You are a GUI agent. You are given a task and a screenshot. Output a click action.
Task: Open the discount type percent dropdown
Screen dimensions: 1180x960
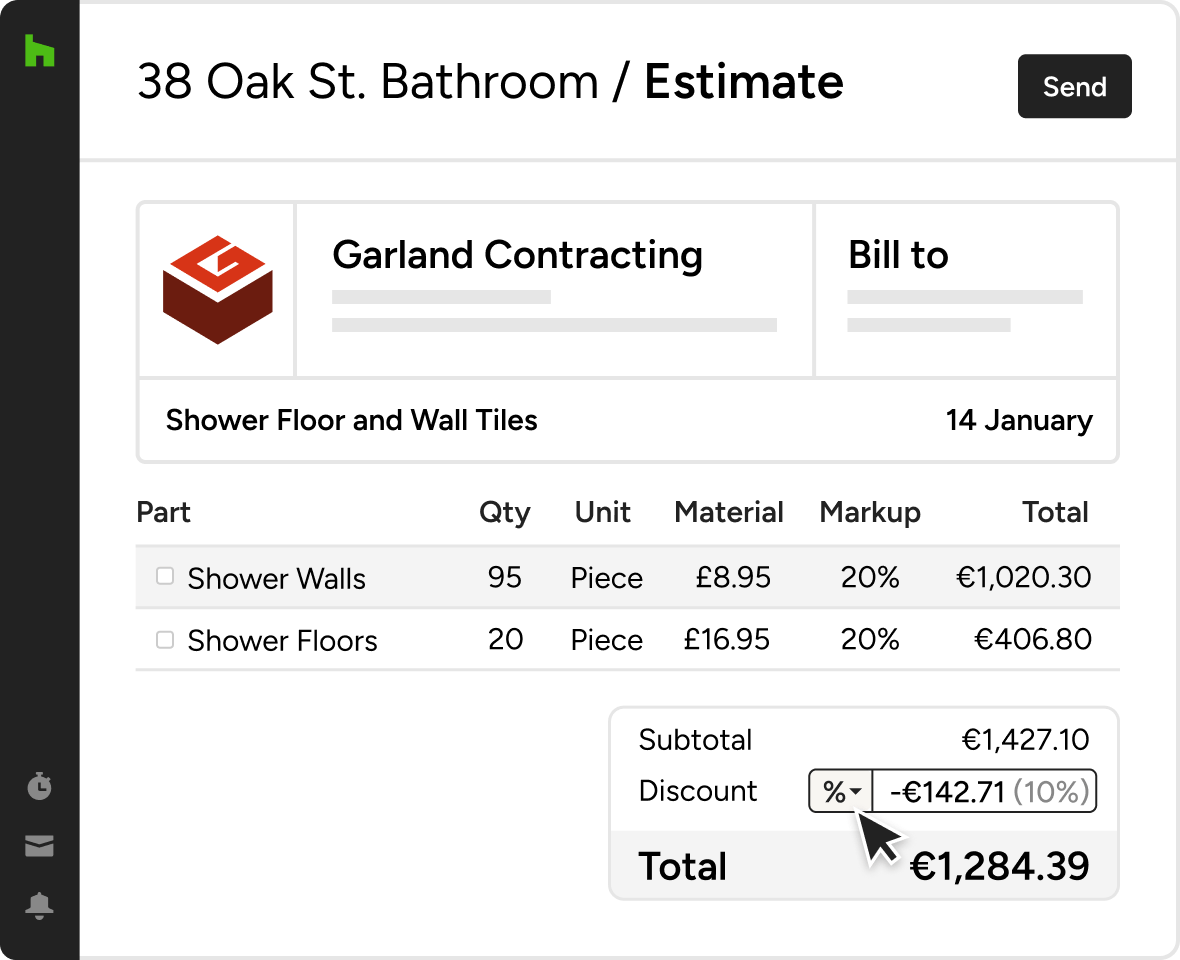841,792
